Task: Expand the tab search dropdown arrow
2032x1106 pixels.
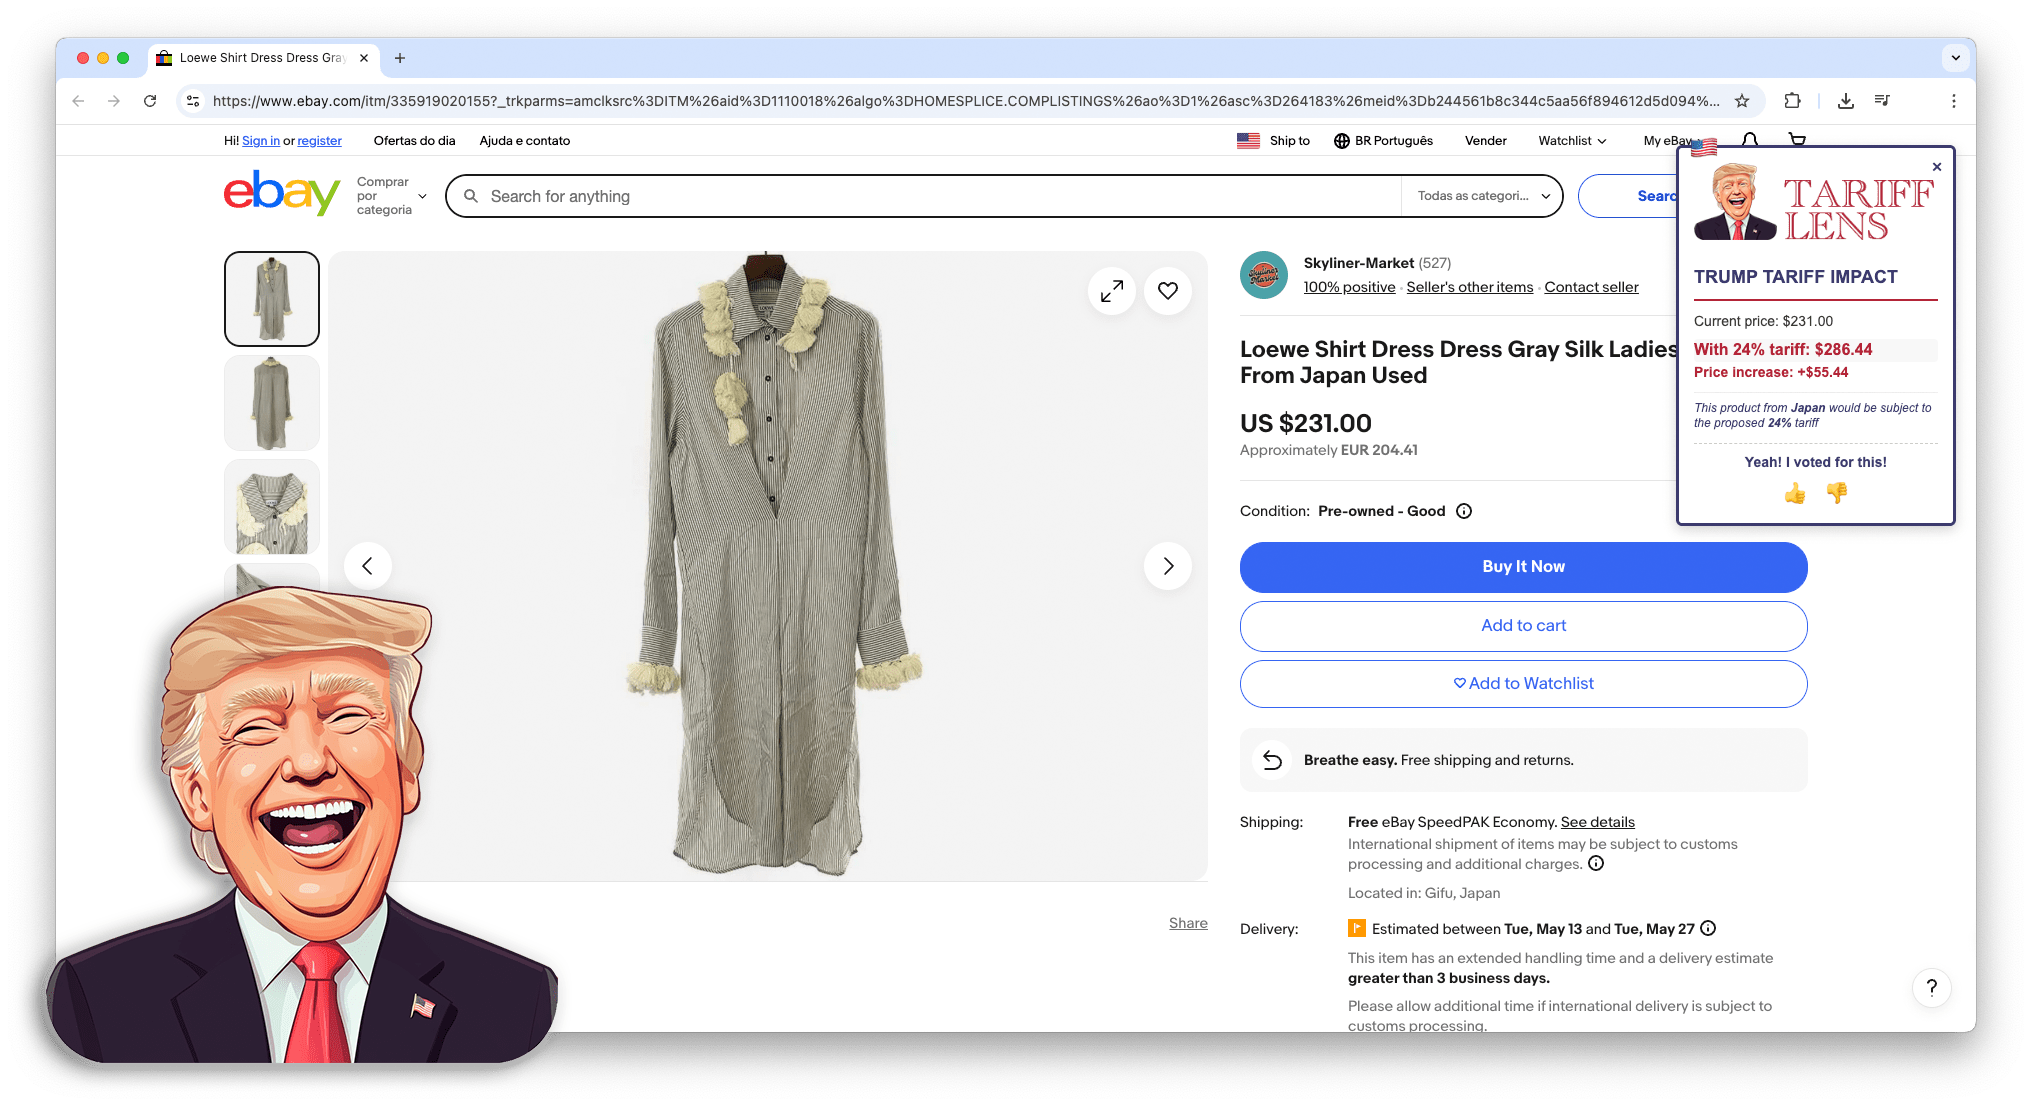Action: click(1955, 58)
